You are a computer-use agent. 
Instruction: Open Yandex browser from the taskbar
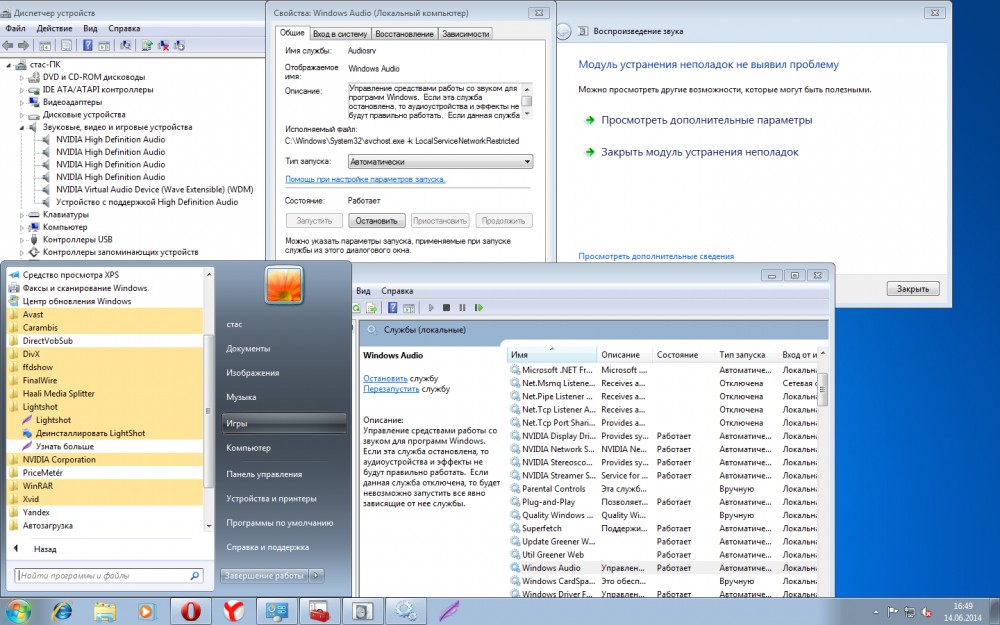[232, 609]
